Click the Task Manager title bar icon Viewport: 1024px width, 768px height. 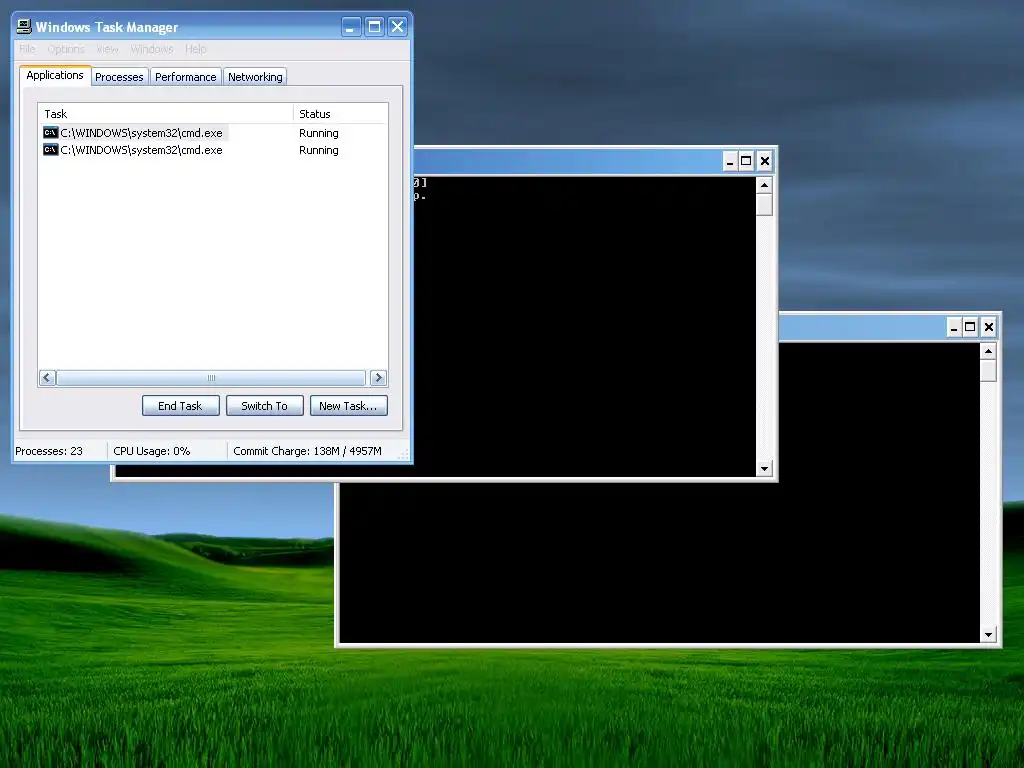click(24, 26)
